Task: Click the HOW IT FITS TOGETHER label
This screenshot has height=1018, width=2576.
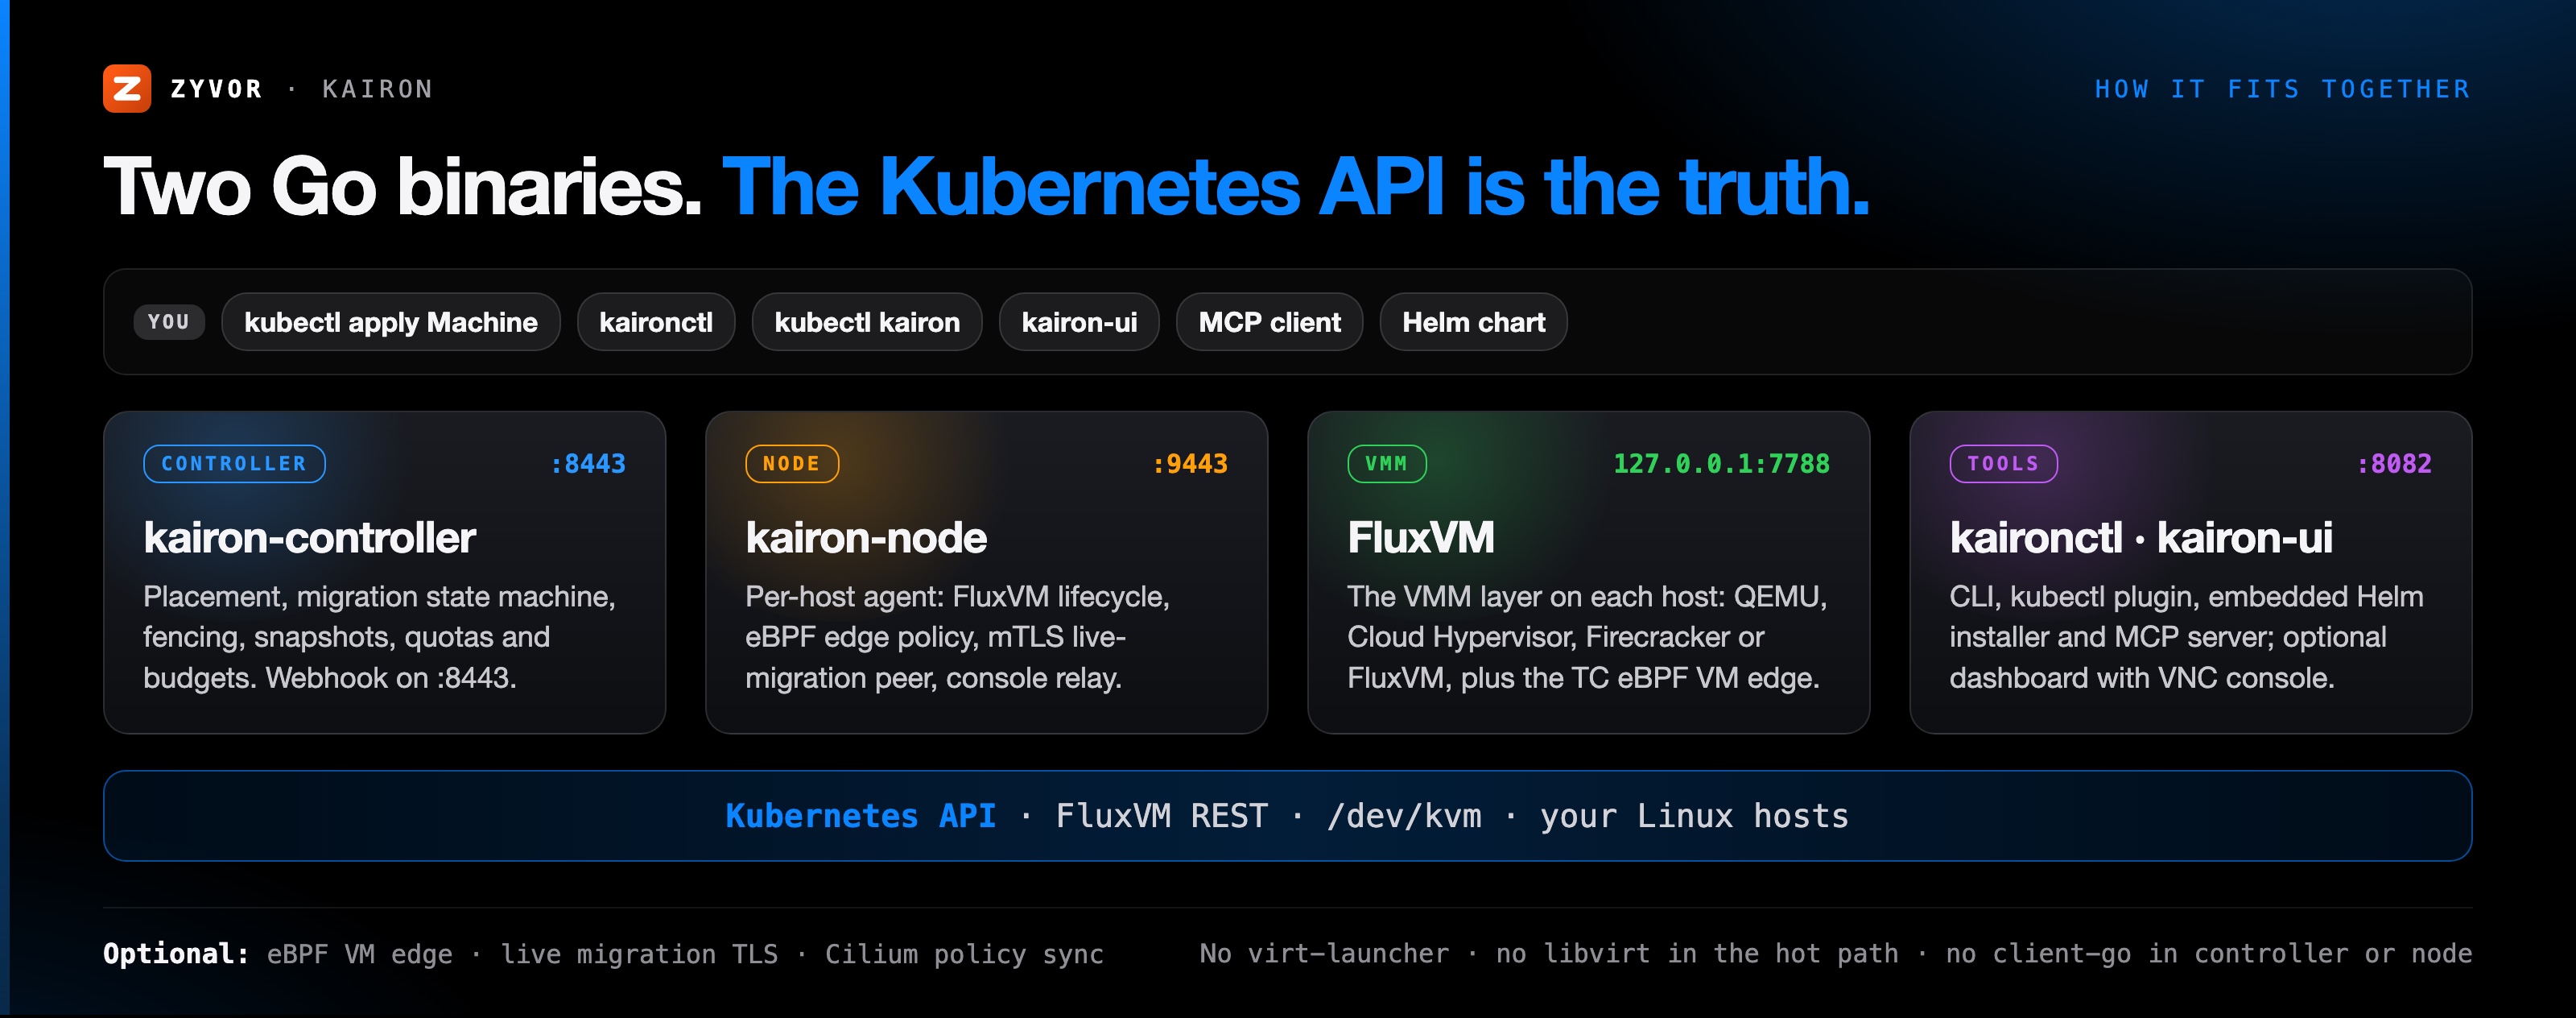Action: point(2283,89)
